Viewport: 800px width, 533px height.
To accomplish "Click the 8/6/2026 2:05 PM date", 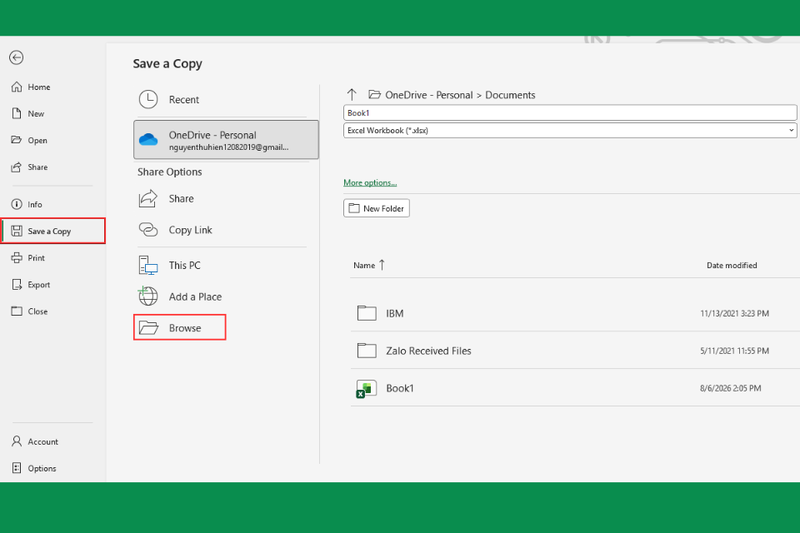I will [x=731, y=388].
